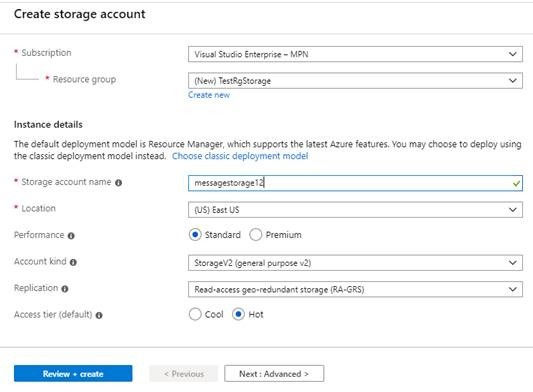Go to Next: Advanced step
The image size is (533, 392).
pos(274,374)
